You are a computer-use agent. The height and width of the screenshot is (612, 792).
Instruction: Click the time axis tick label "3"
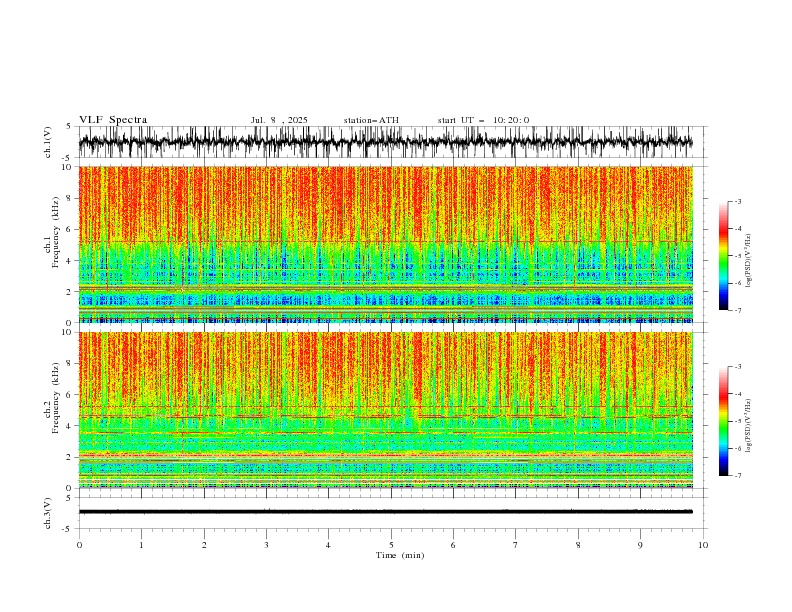coord(266,545)
